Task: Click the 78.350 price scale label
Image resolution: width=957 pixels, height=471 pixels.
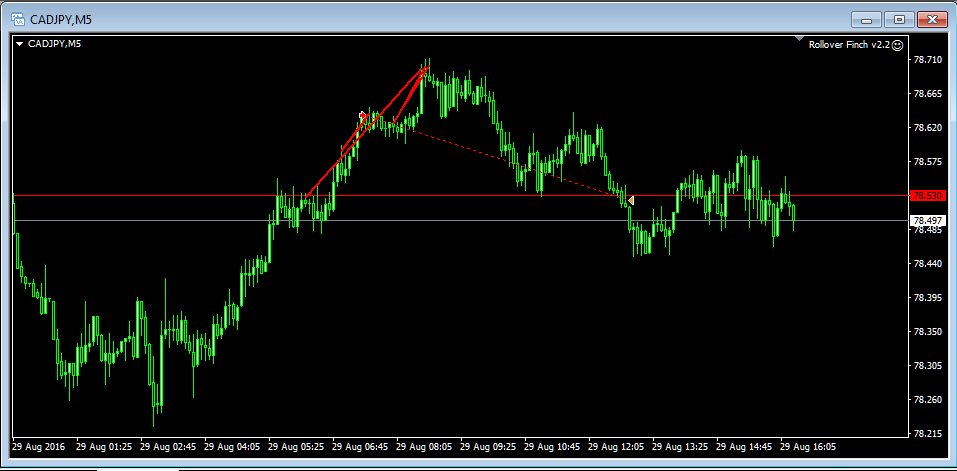Action: (x=926, y=332)
